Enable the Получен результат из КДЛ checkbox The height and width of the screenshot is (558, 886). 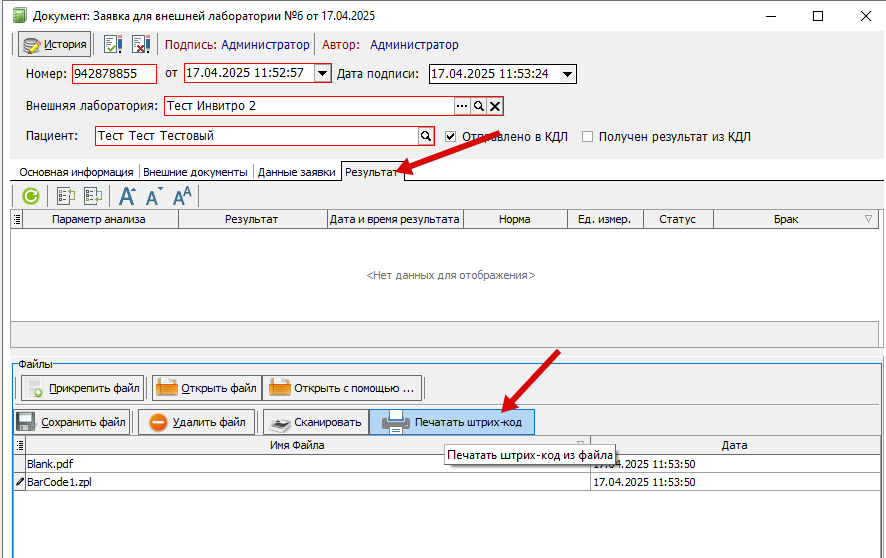(x=588, y=136)
